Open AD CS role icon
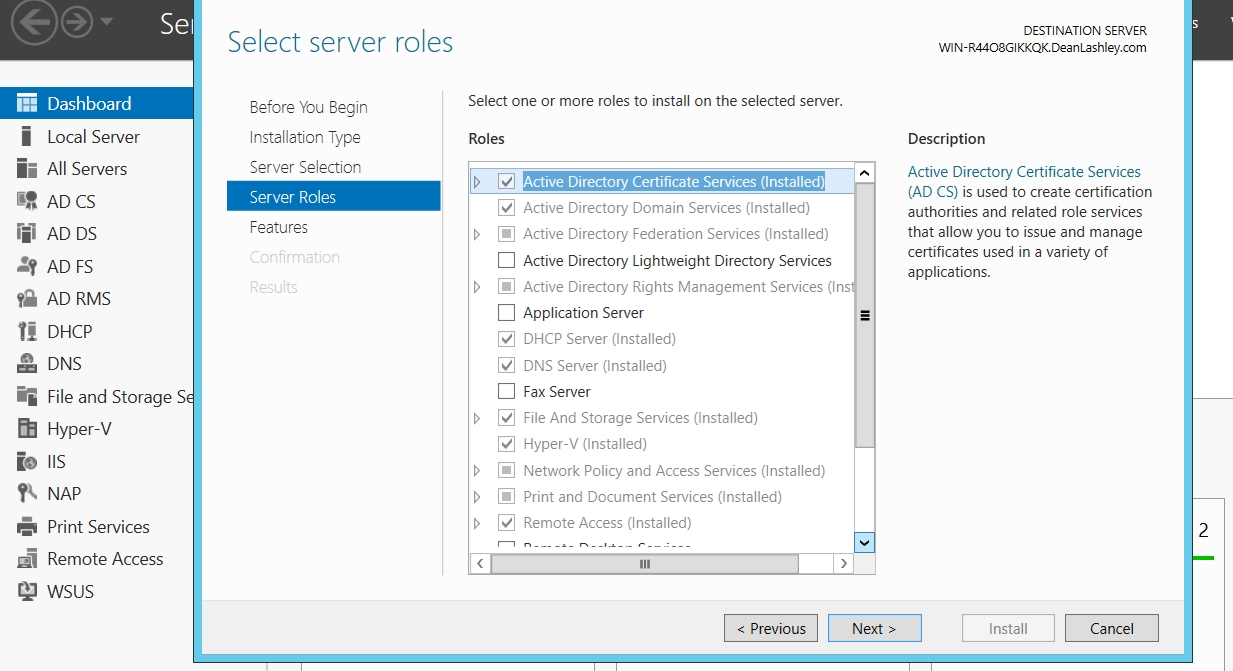 (x=27, y=201)
